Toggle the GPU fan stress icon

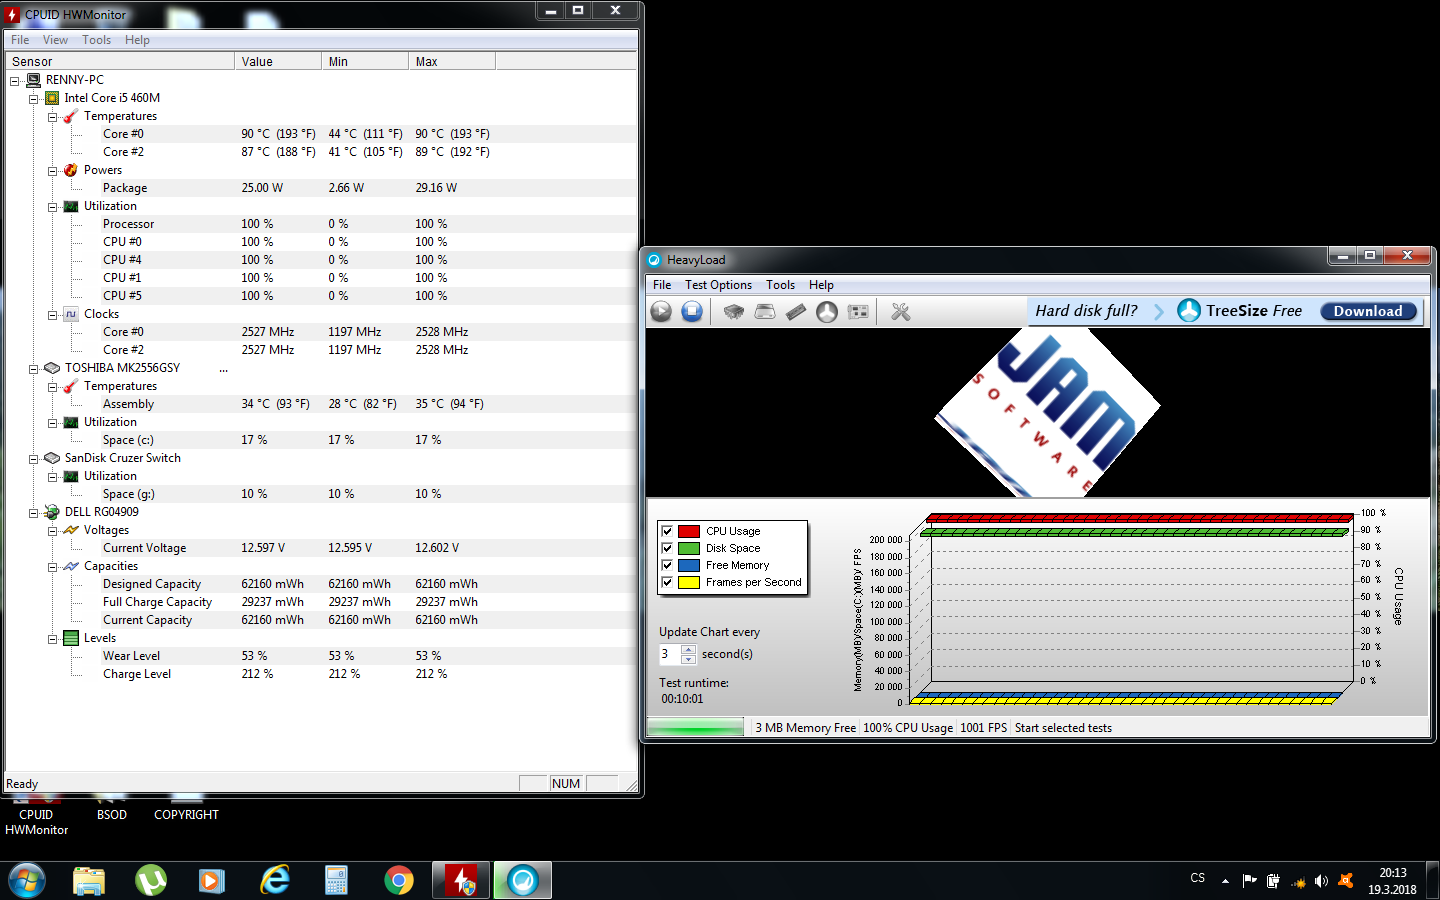[x=827, y=312]
